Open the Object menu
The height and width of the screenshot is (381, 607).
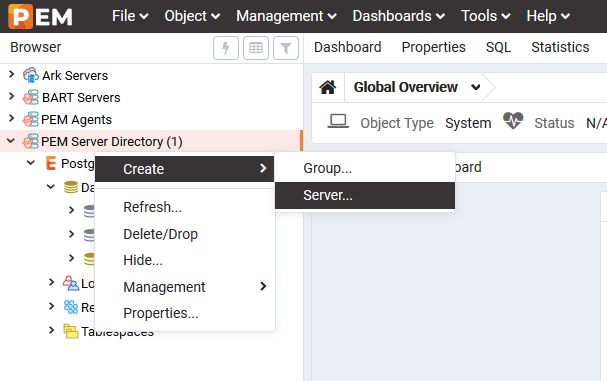(192, 16)
